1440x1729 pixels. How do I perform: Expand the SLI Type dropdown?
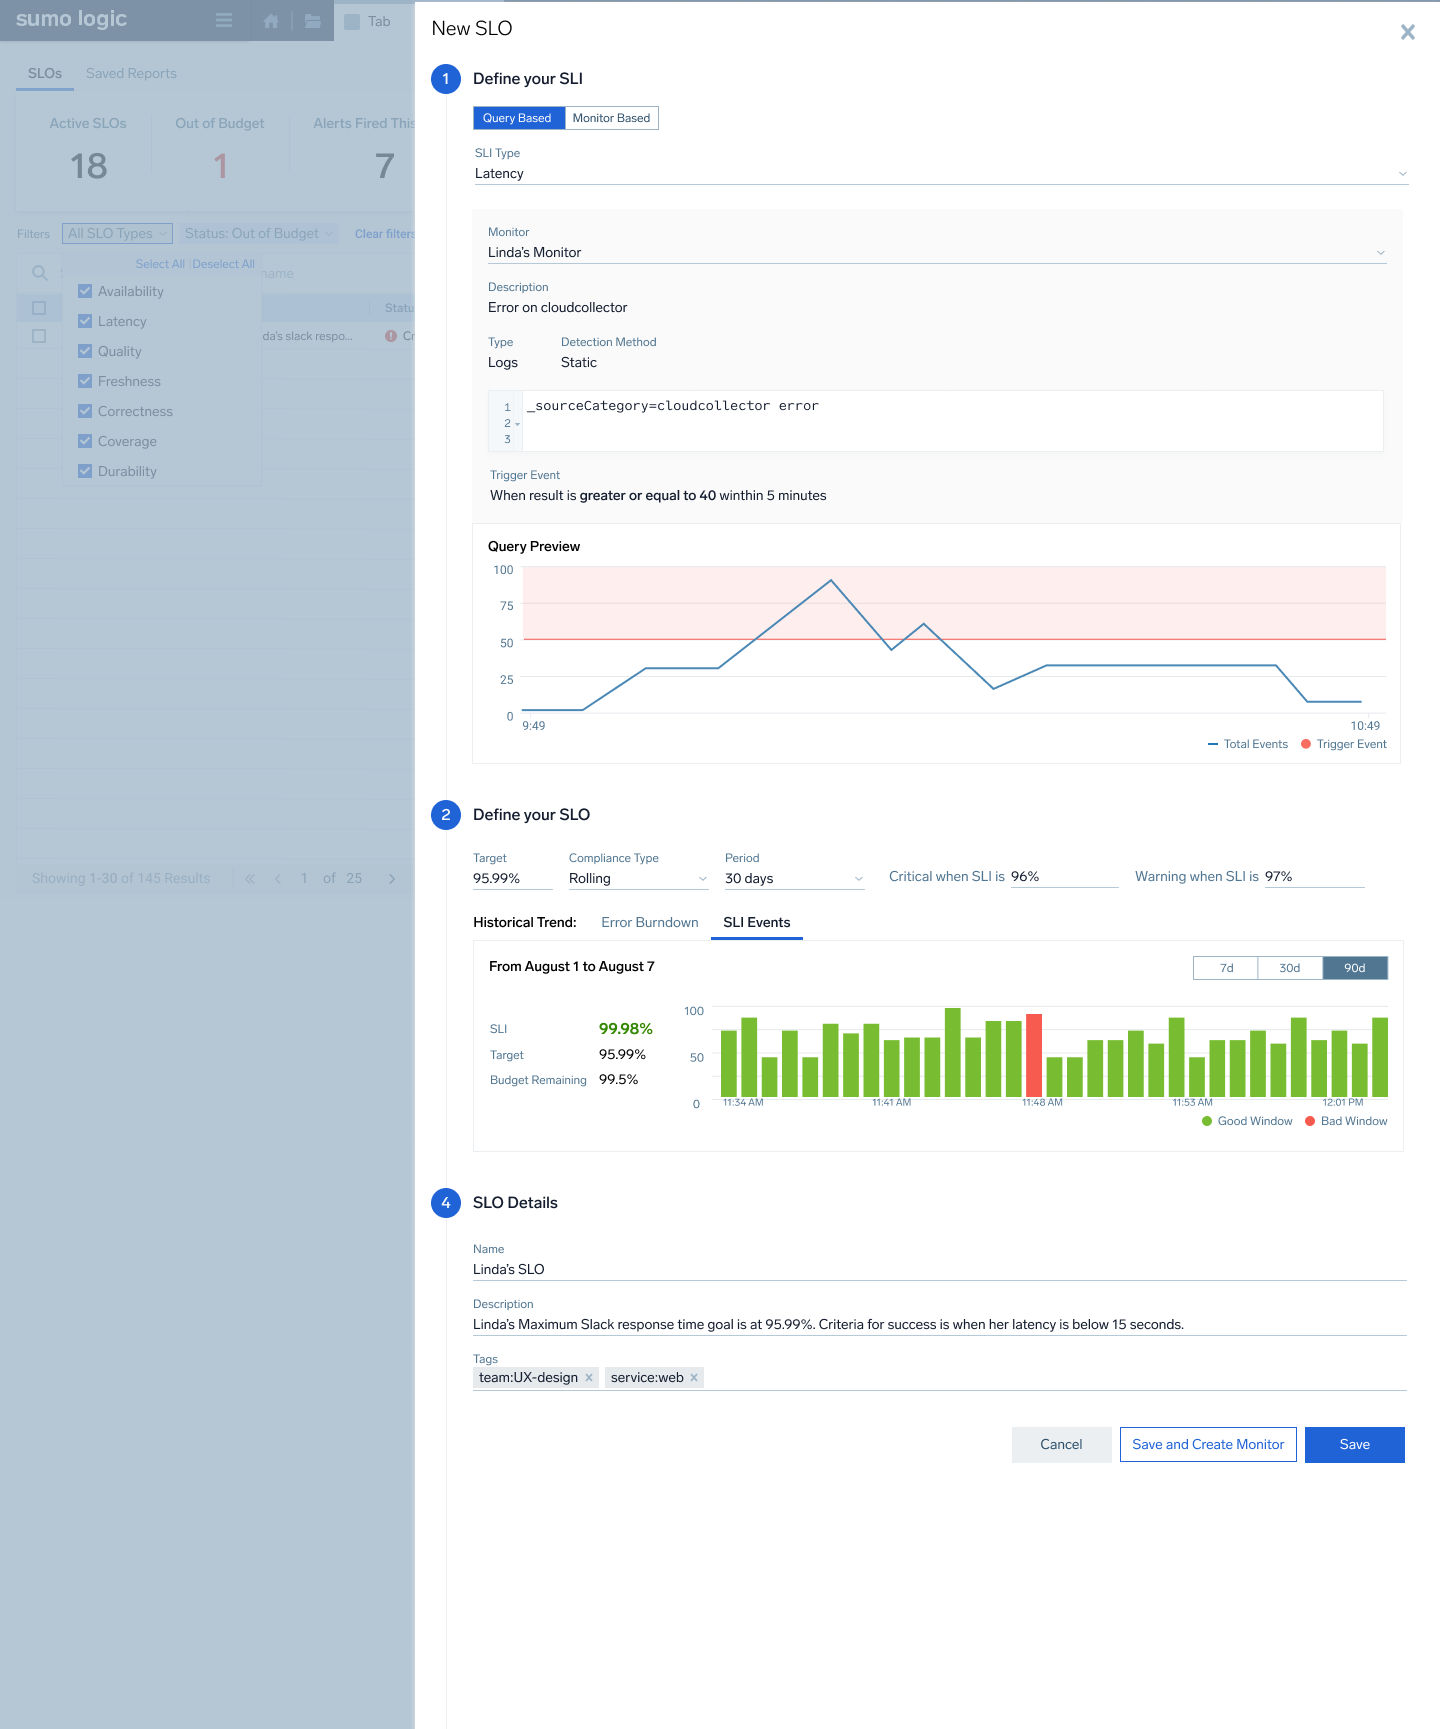pos(1402,174)
